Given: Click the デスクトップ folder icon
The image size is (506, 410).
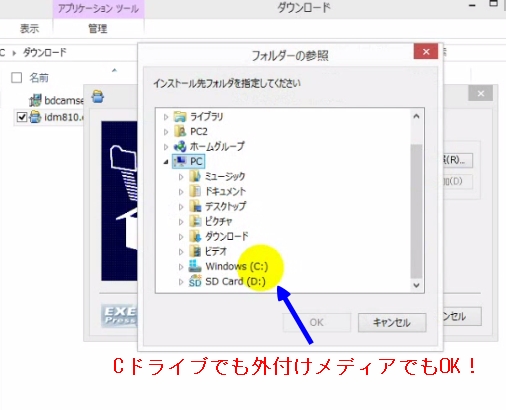Looking at the screenshot, I should 195,206.
